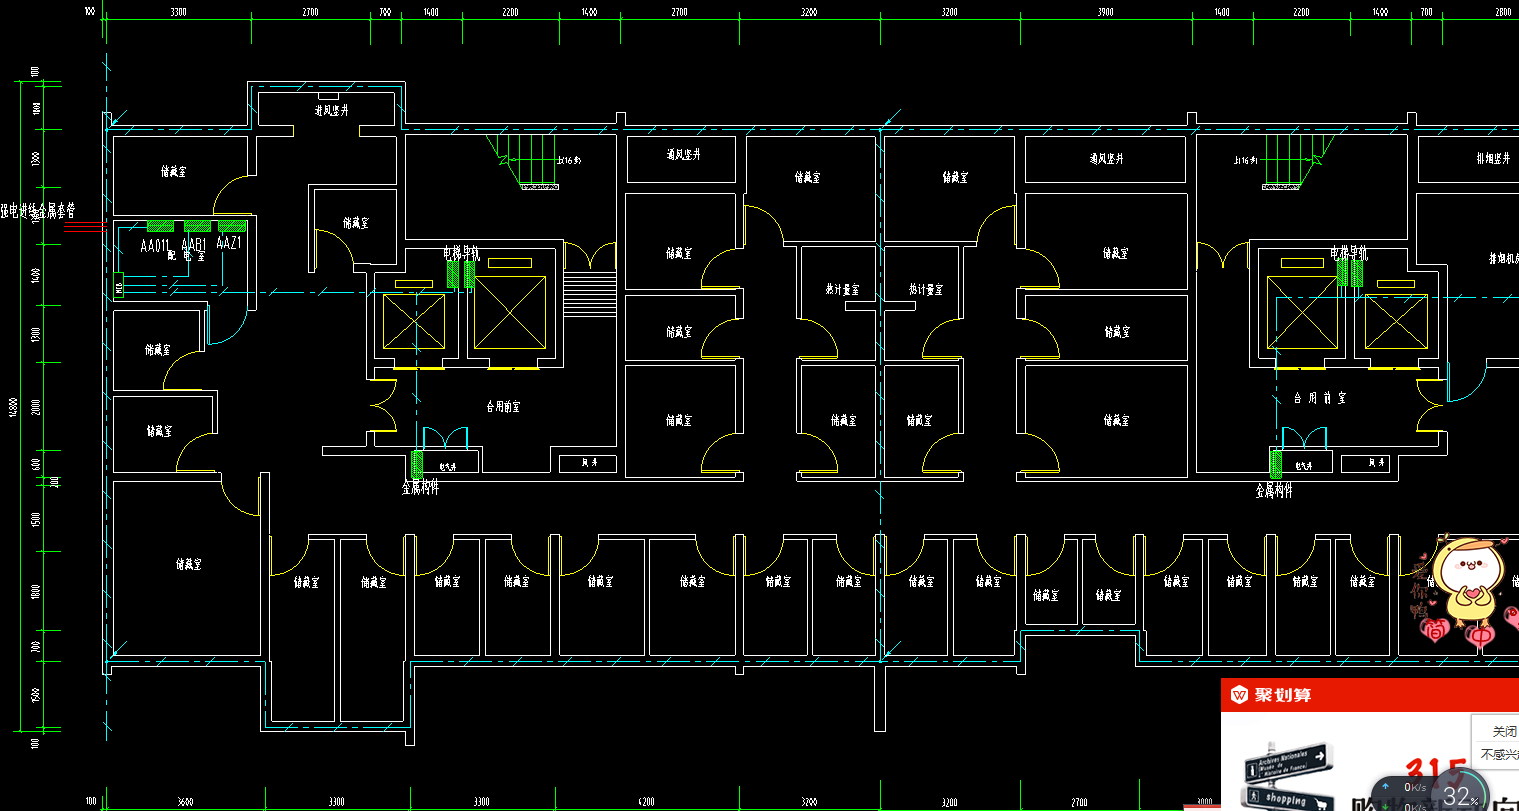Screen dimensions: 1519x811
Task: Select the 3900 dimension at top
Action: coord(1105,12)
